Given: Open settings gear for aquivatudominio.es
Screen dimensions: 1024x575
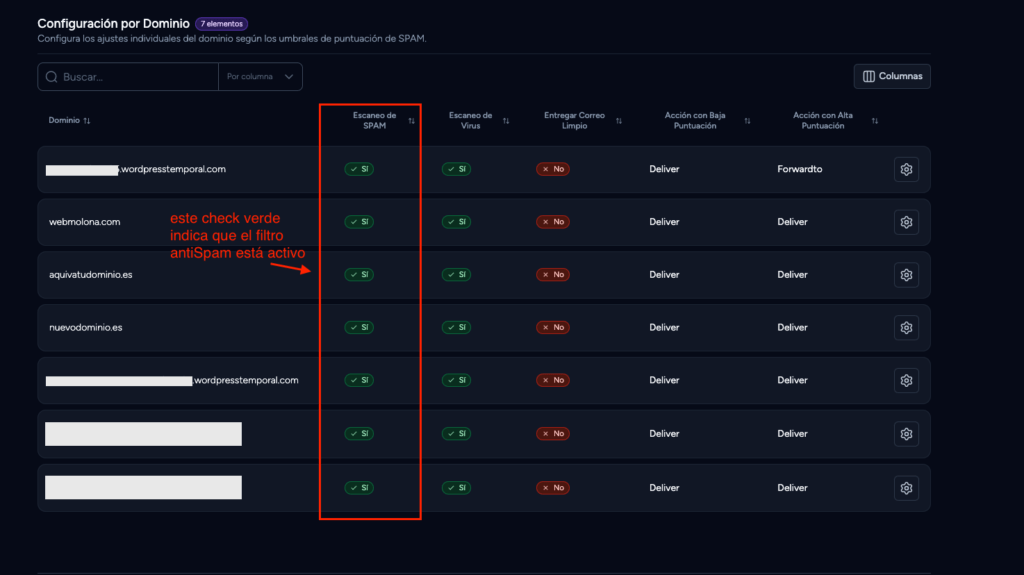Looking at the screenshot, I should 906,275.
